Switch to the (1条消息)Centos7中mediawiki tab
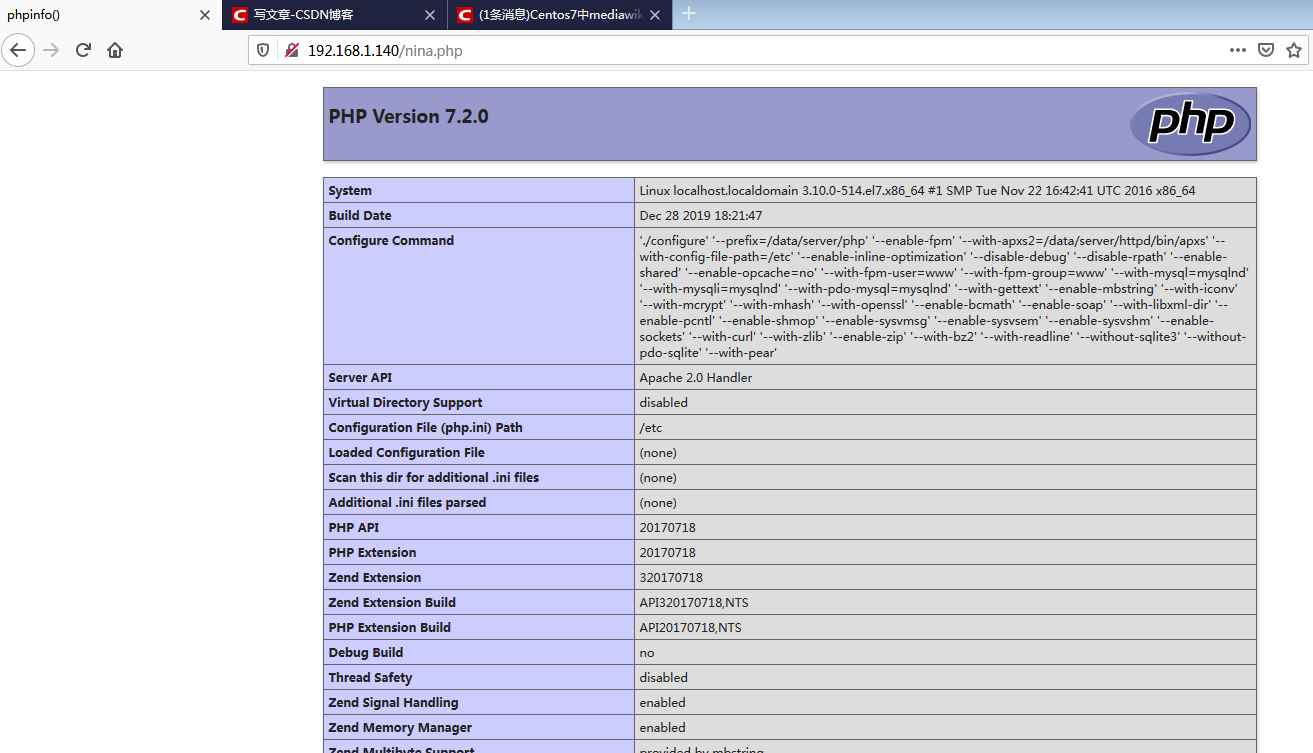Image resolution: width=1313 pixels, height=753 pixels. tap(560, 15)
